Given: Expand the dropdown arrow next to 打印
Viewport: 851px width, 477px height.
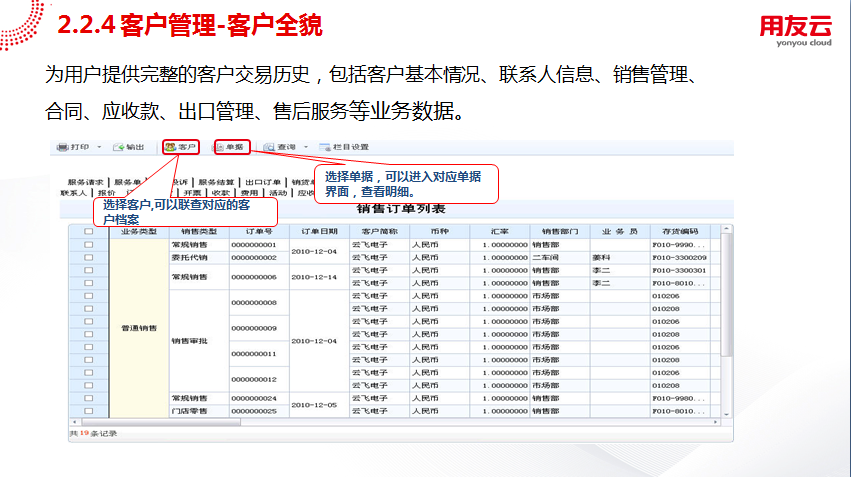Looking at the screenshot, I should pyautogui.click(x=100, y=147).
